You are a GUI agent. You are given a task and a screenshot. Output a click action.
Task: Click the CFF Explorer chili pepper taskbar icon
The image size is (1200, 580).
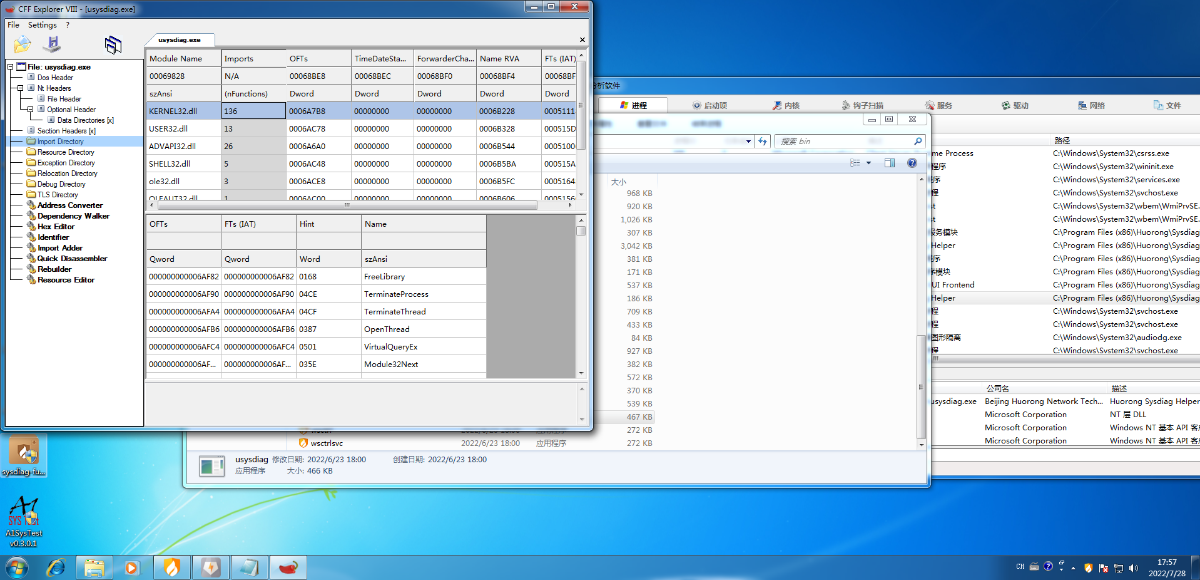click(x=289, y=567)
